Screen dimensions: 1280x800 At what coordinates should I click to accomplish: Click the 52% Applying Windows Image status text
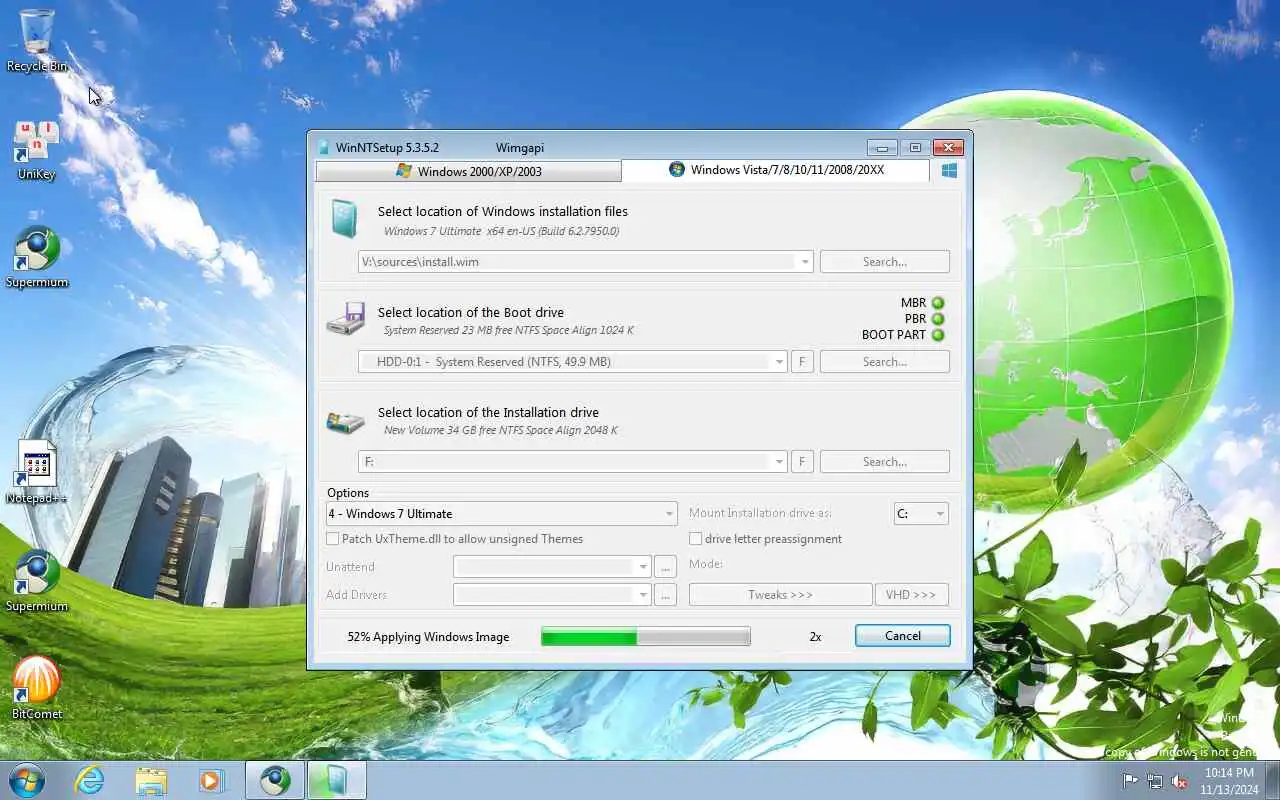click(x=428, y=637)
